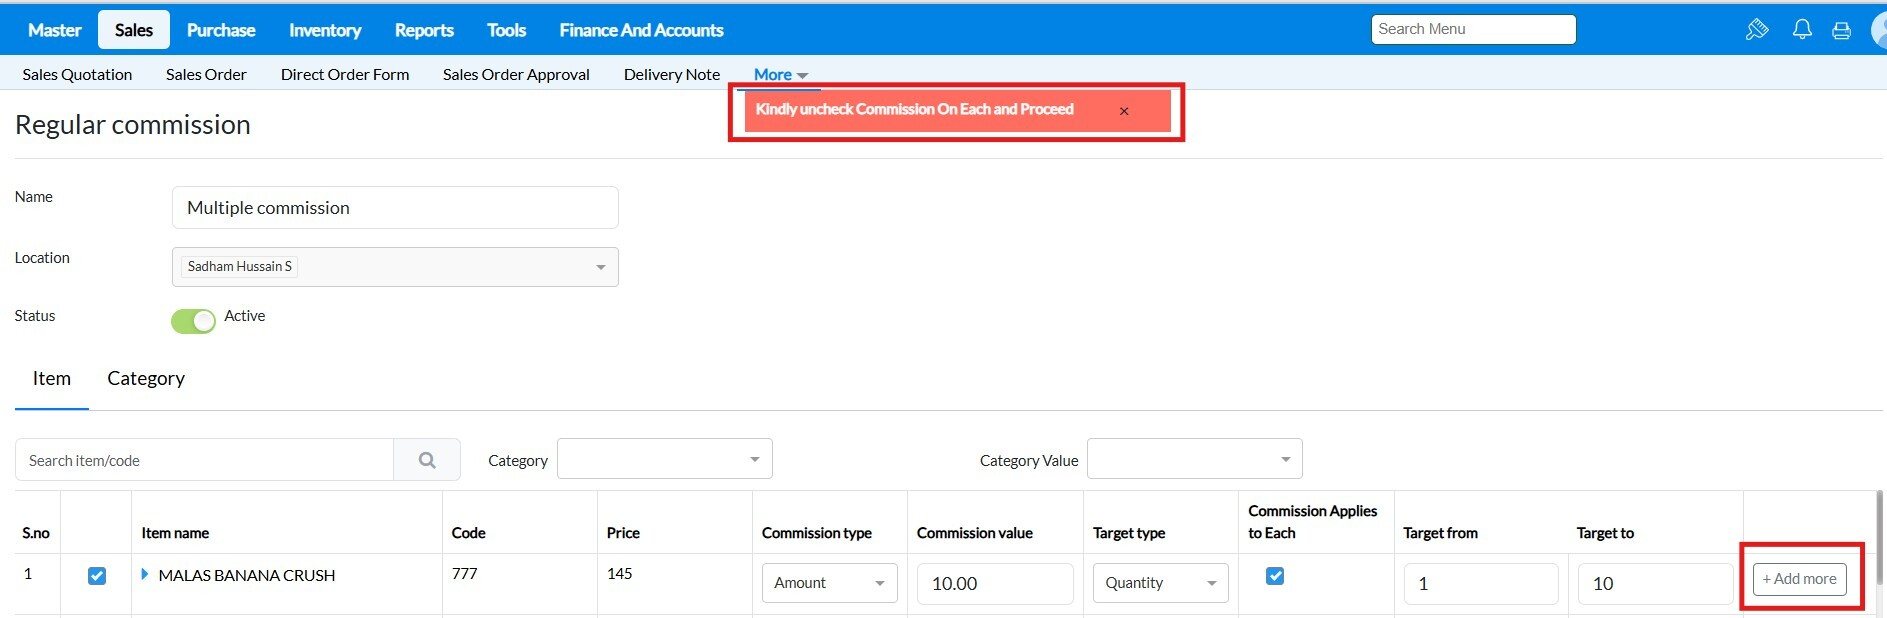Click the magnifier search item button

point(427,460)
